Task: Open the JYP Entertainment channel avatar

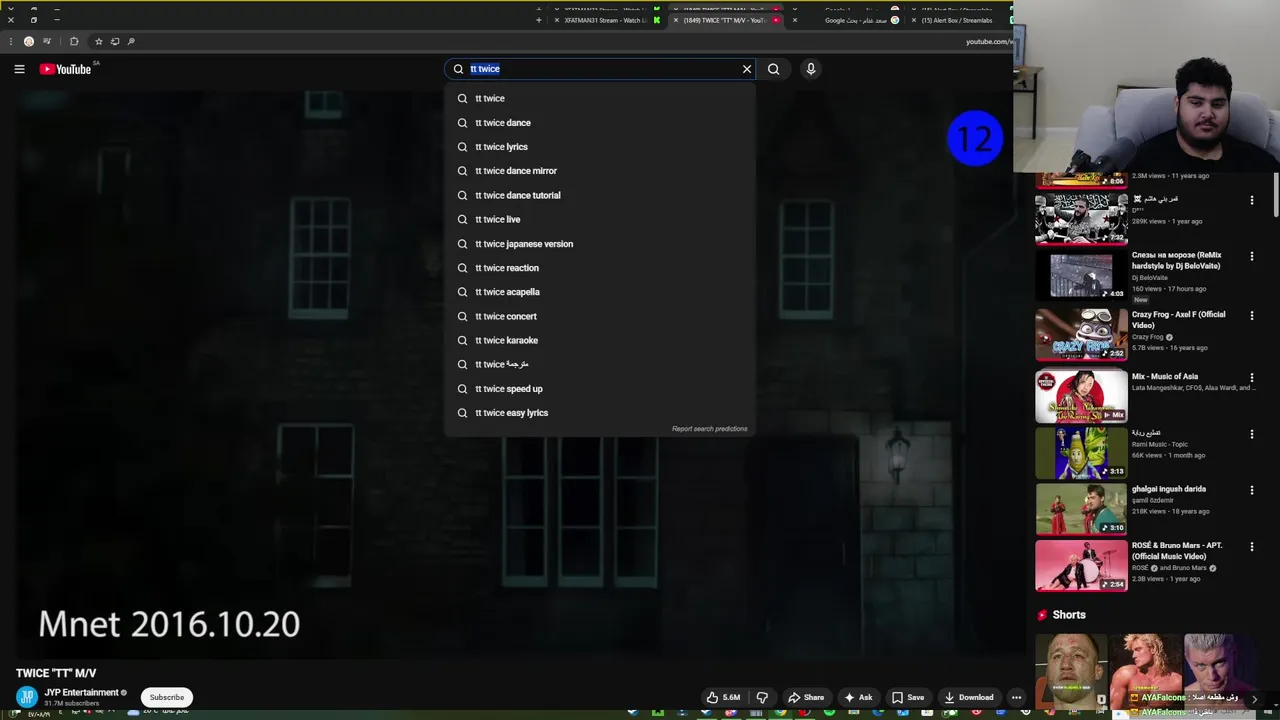Action: pos(27,696)
